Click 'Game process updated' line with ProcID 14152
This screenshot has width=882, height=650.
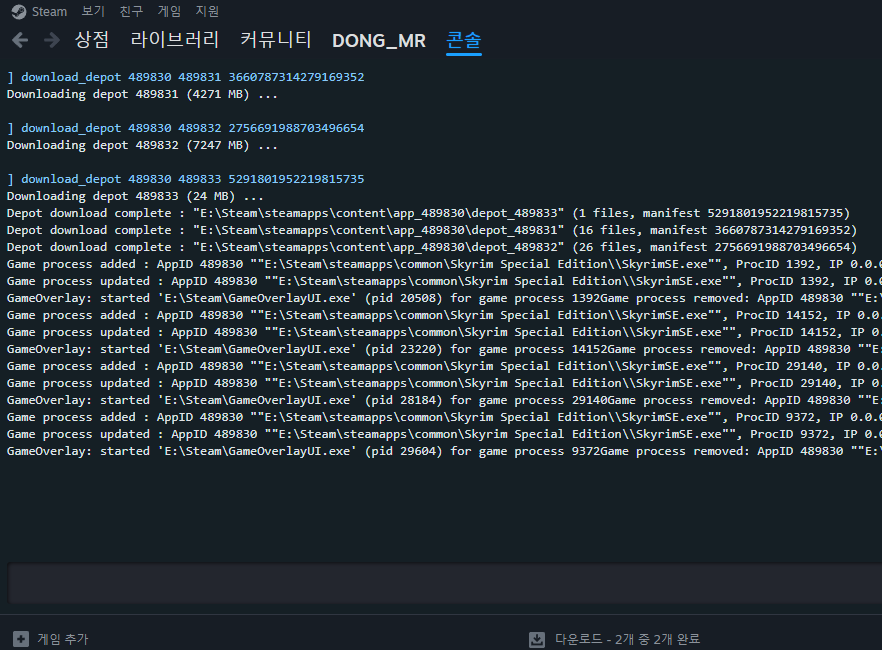pyautogui.click(x=444, y=332)
